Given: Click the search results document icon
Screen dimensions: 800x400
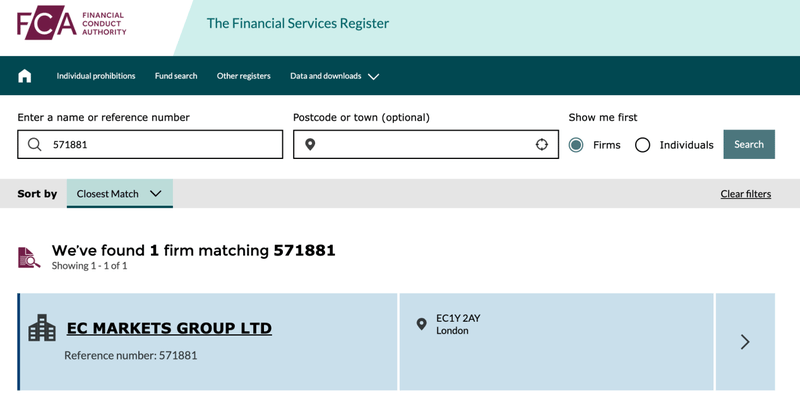Looking at the screenshot, I should 29,258.
